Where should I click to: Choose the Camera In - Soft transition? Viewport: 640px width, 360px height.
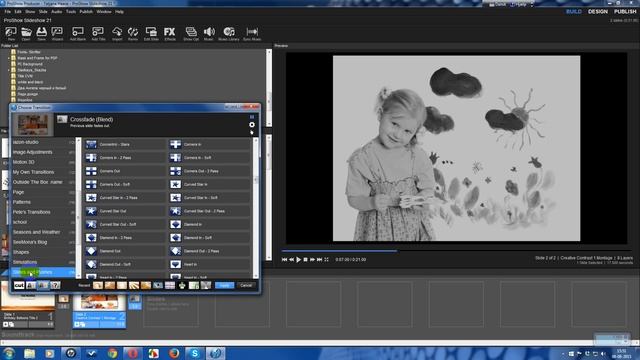click(x=210, y=158)
